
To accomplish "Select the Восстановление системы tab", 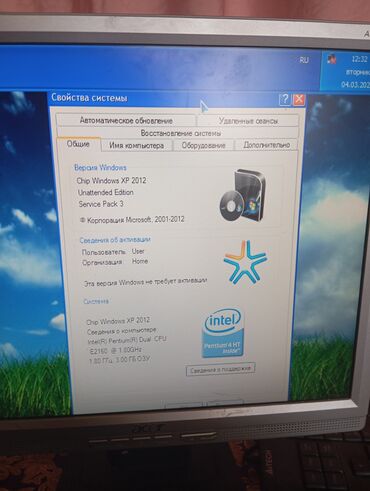I will click(x=180, y=133).
